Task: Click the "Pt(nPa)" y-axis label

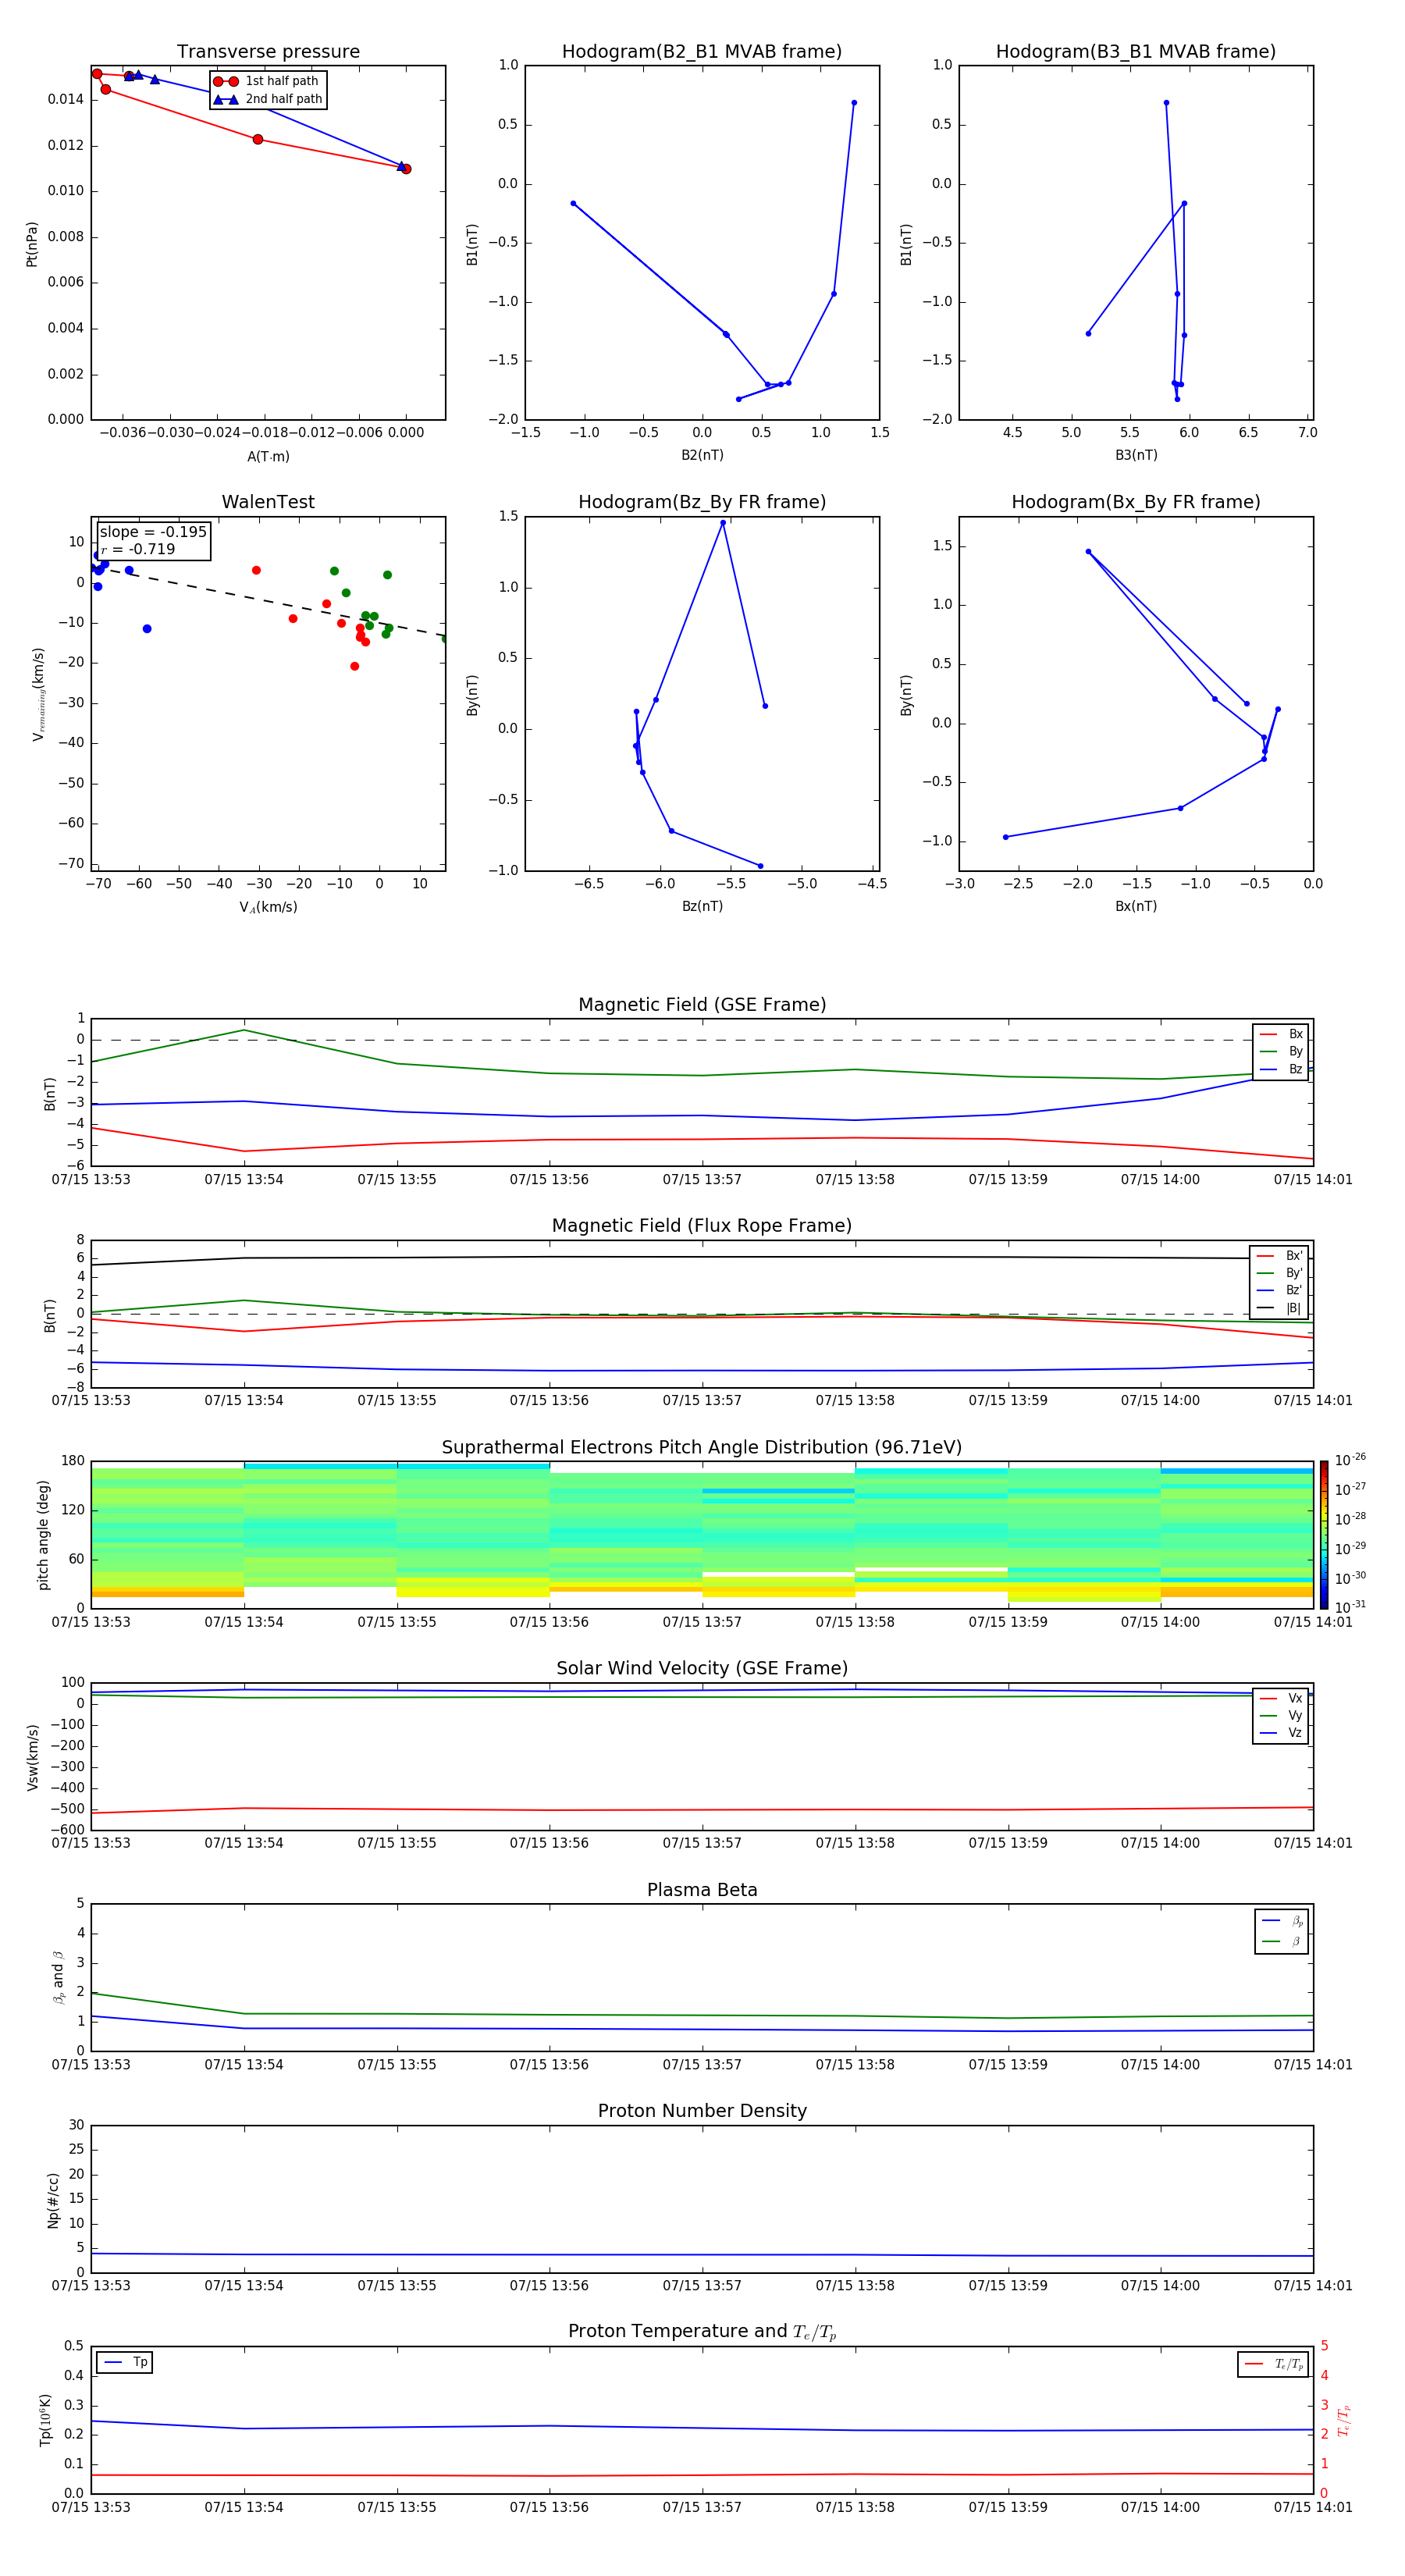Action: (31, 243)
